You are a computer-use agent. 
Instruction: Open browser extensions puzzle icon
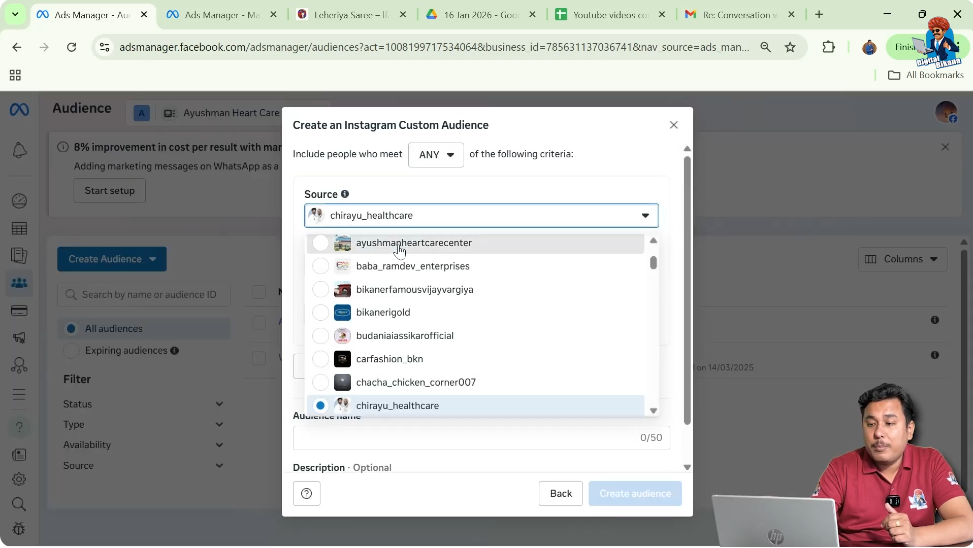[828, 47]
